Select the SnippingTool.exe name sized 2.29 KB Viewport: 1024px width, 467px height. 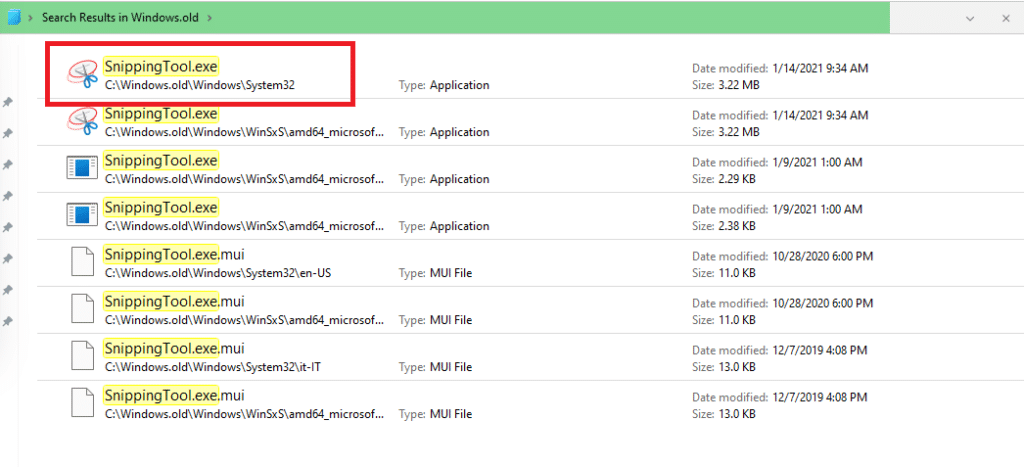[161, 160]
